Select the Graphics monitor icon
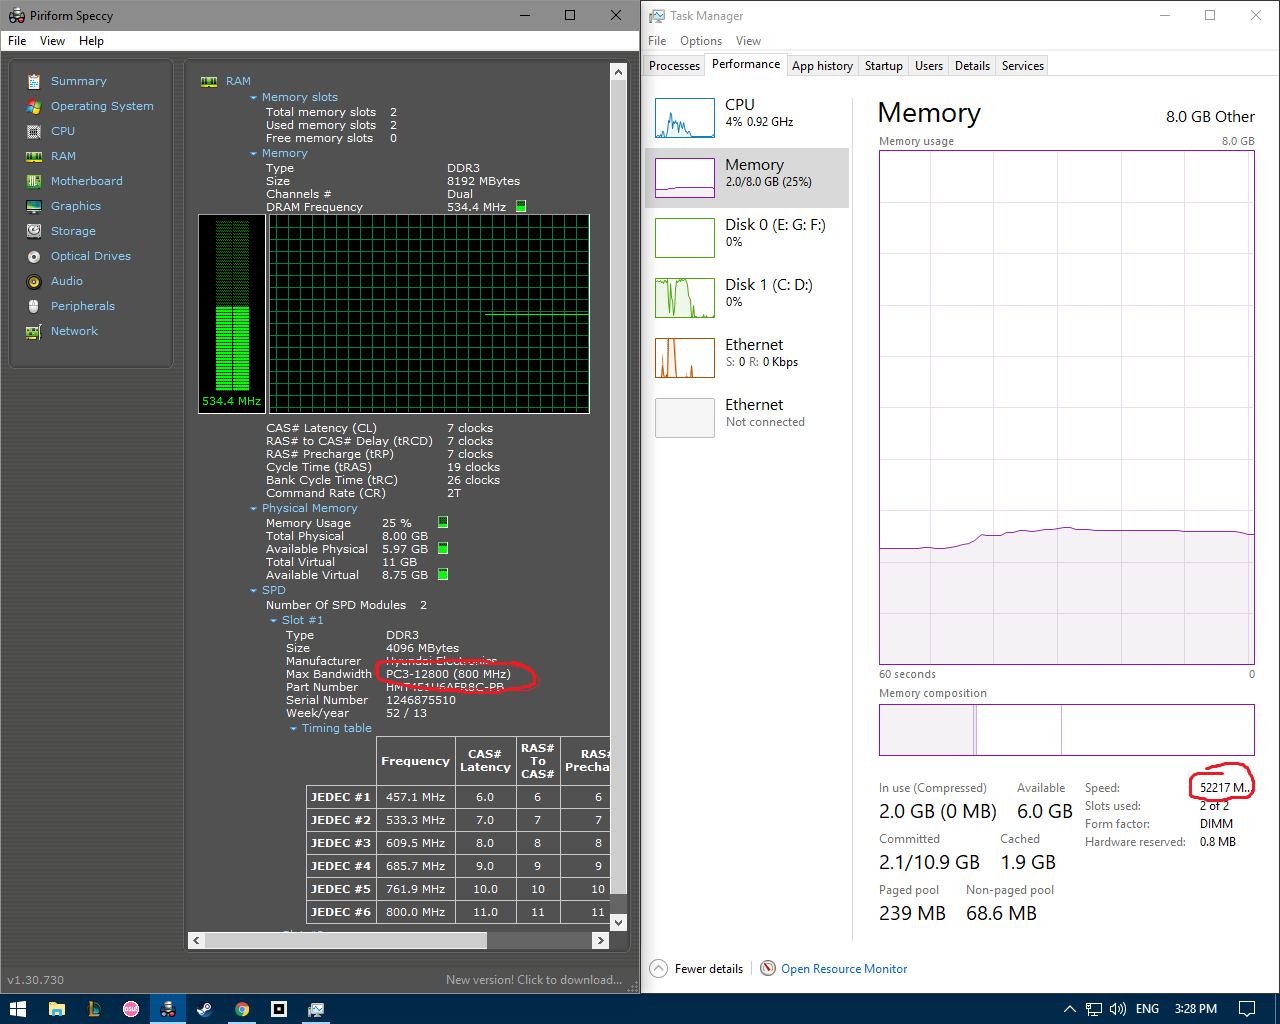 tap(34, 206)
